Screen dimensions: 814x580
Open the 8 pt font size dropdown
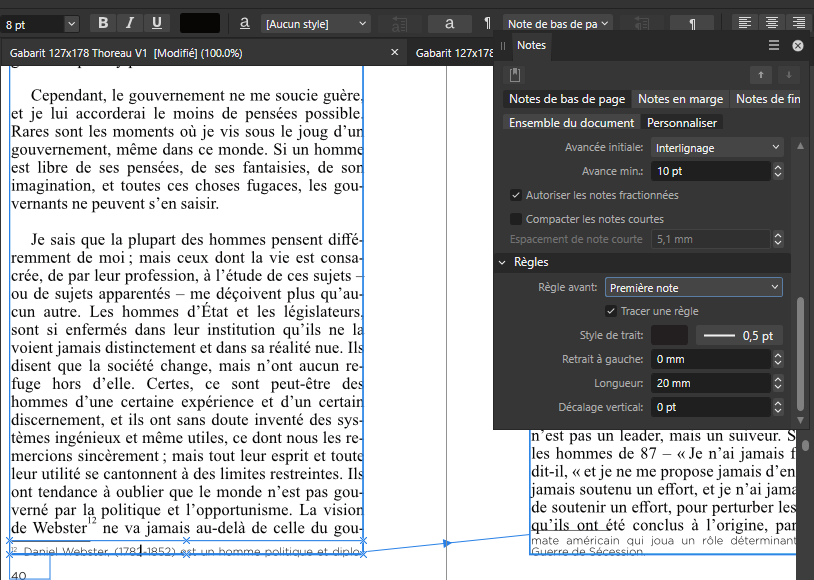[x=72, y=24]
